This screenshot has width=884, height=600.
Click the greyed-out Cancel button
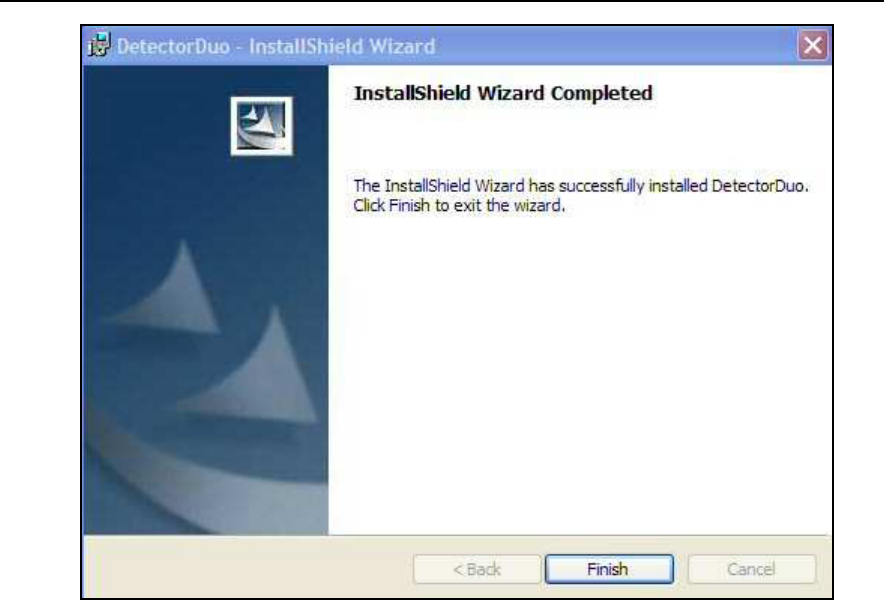(x=752, y=569)
